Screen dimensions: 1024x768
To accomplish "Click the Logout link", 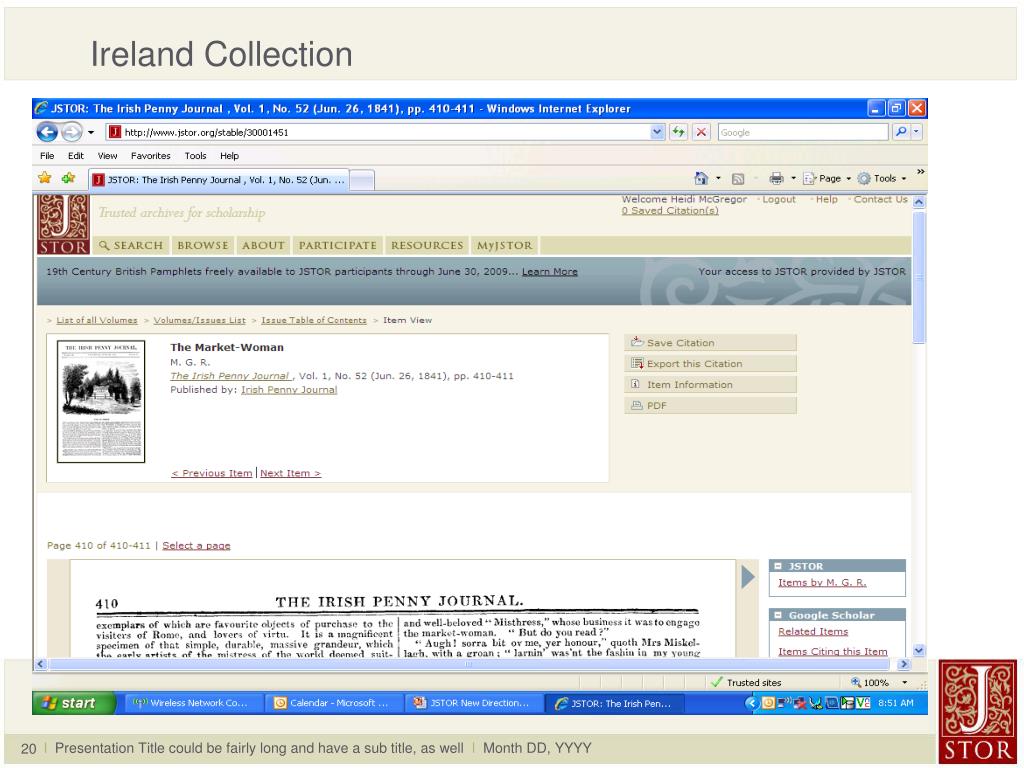I will pos(778,200).
